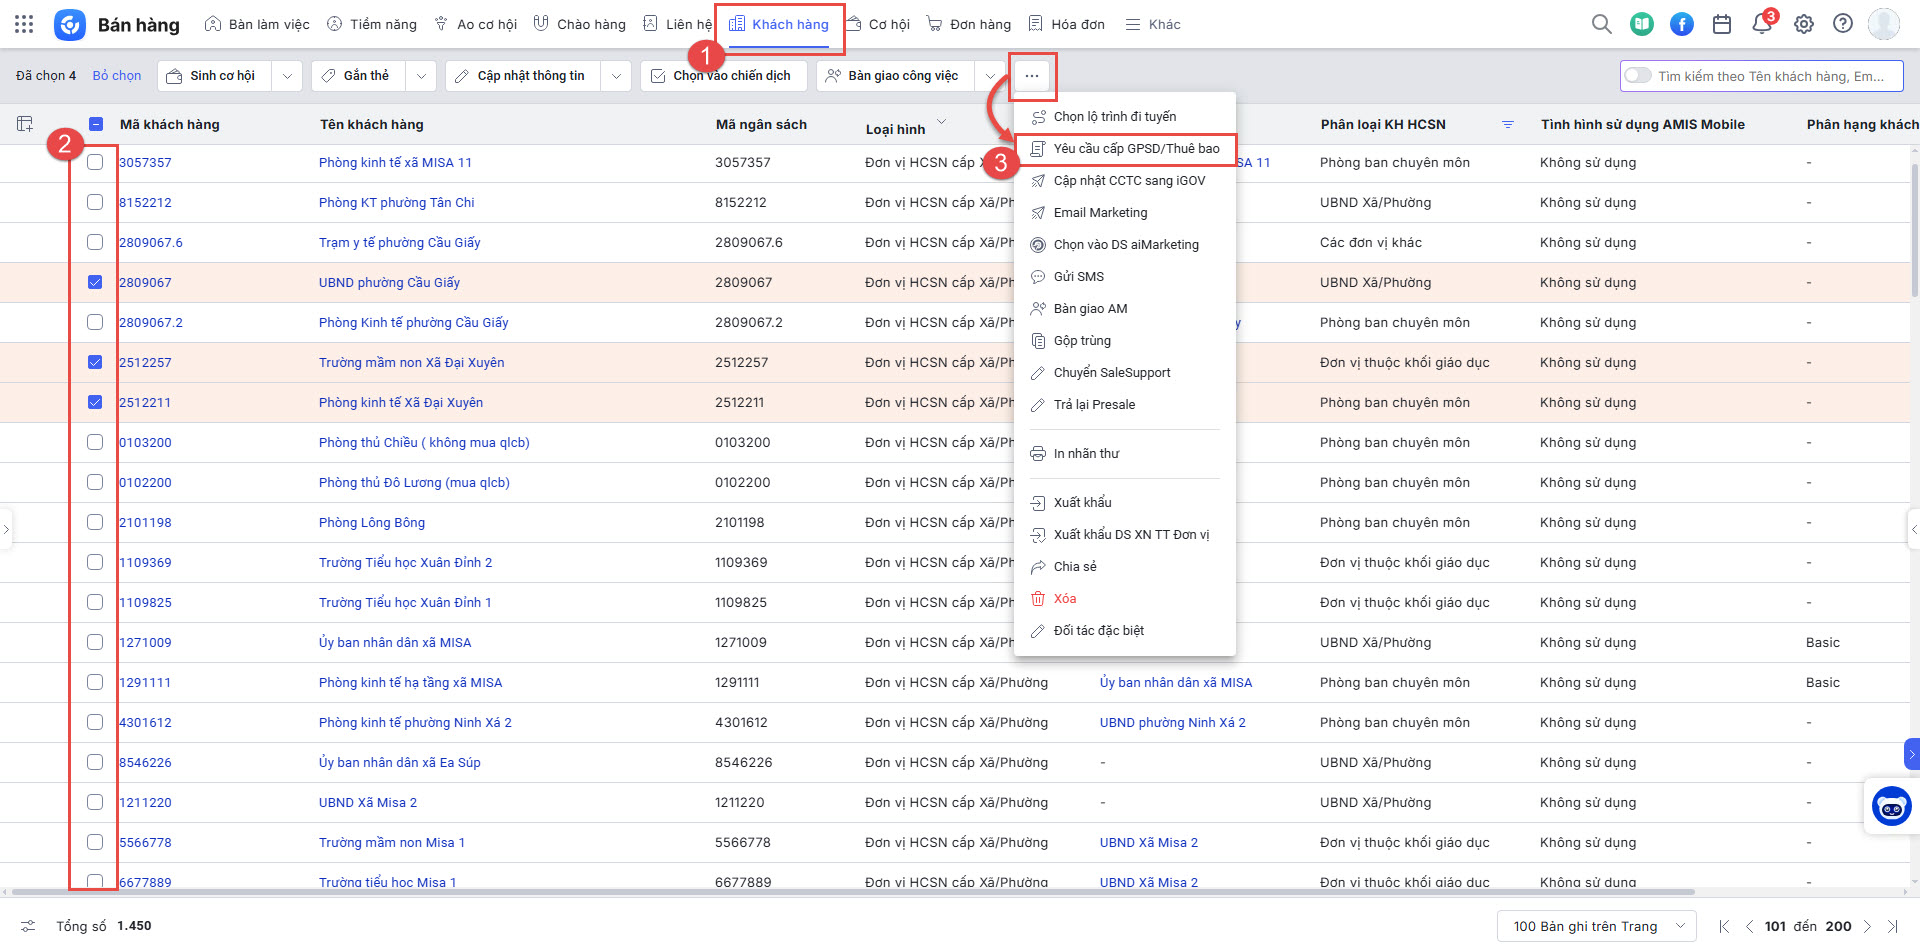Toggle the search mode switch
1920x952 pixels.
(1638, 76)
